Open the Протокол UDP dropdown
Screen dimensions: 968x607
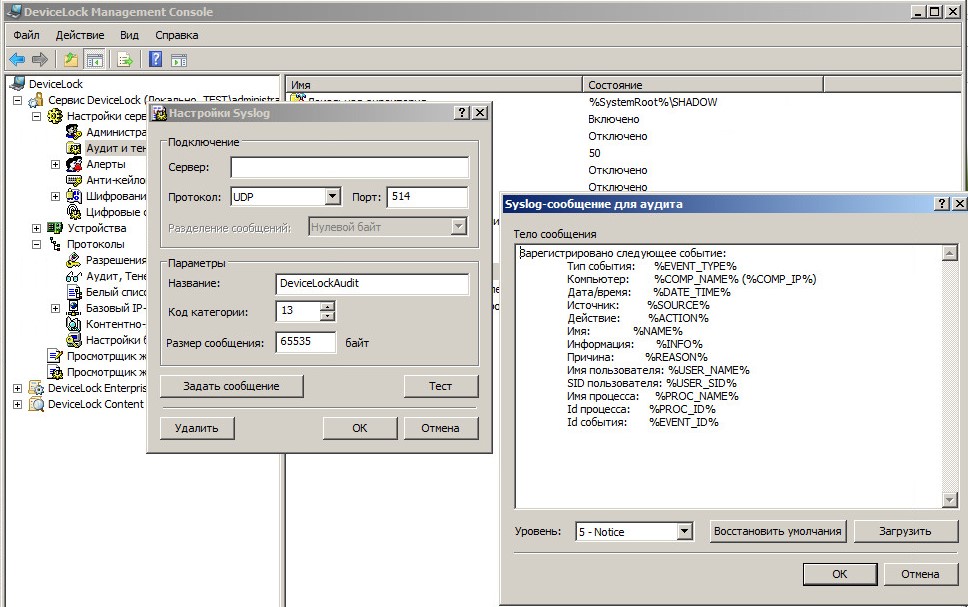(333, 197)
